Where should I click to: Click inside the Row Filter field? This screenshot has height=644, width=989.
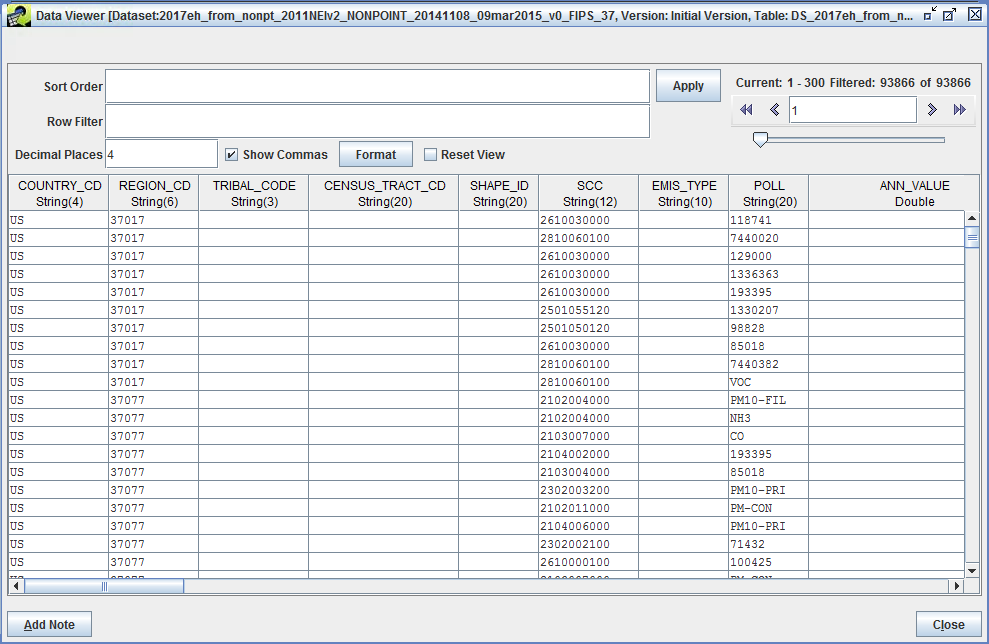click(x=380, y=121)
